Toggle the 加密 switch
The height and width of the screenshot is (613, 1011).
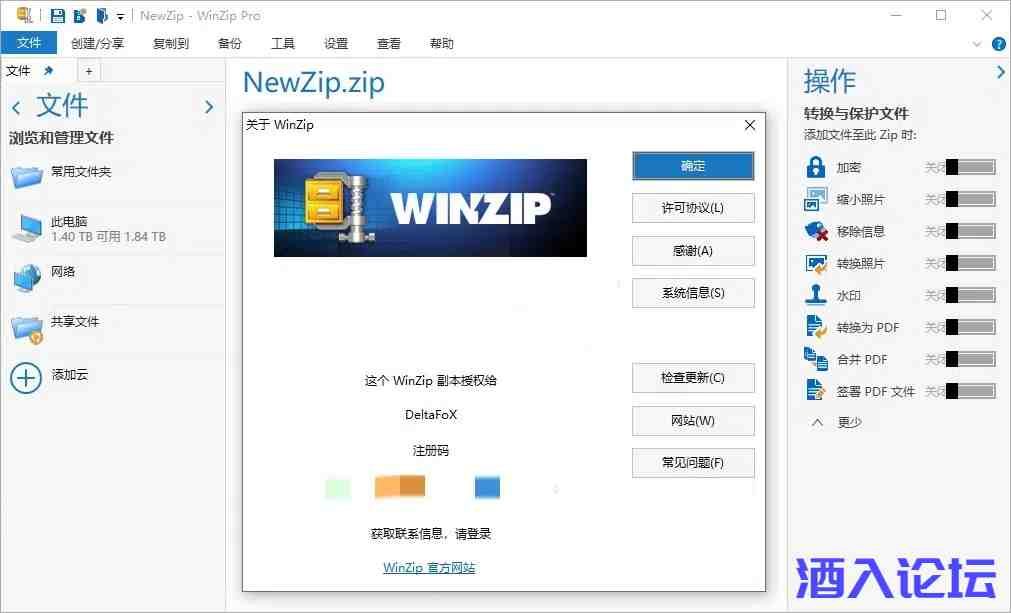click(x=971, y=168)
